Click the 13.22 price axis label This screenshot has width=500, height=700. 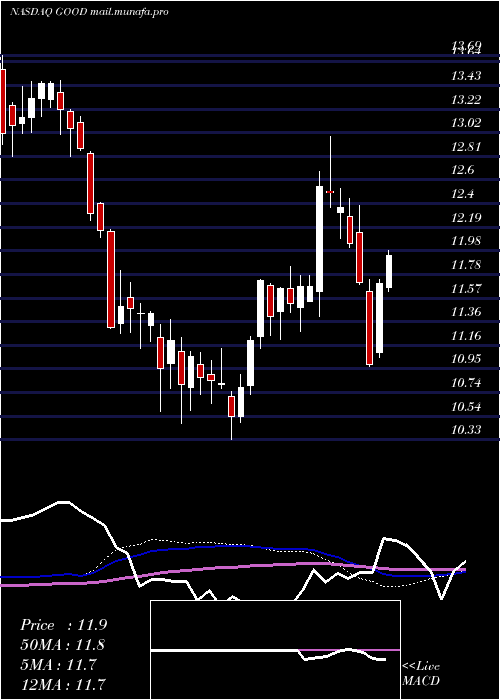(x=466, y=100)
